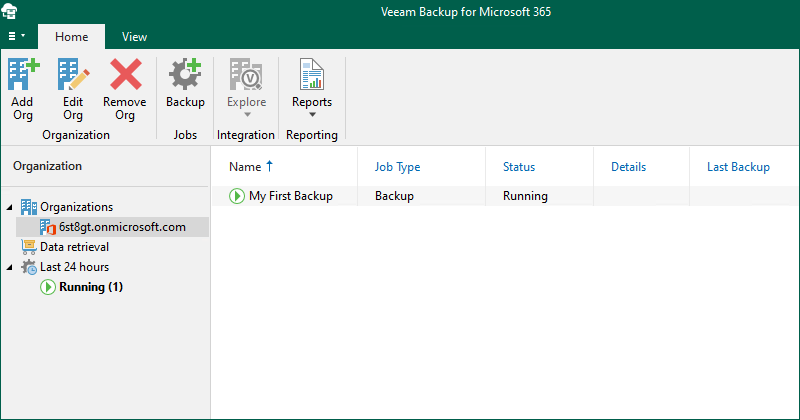Screen dimensions: 800x420
Task: Click the Edit Org icon
Action: click(73, 75)
